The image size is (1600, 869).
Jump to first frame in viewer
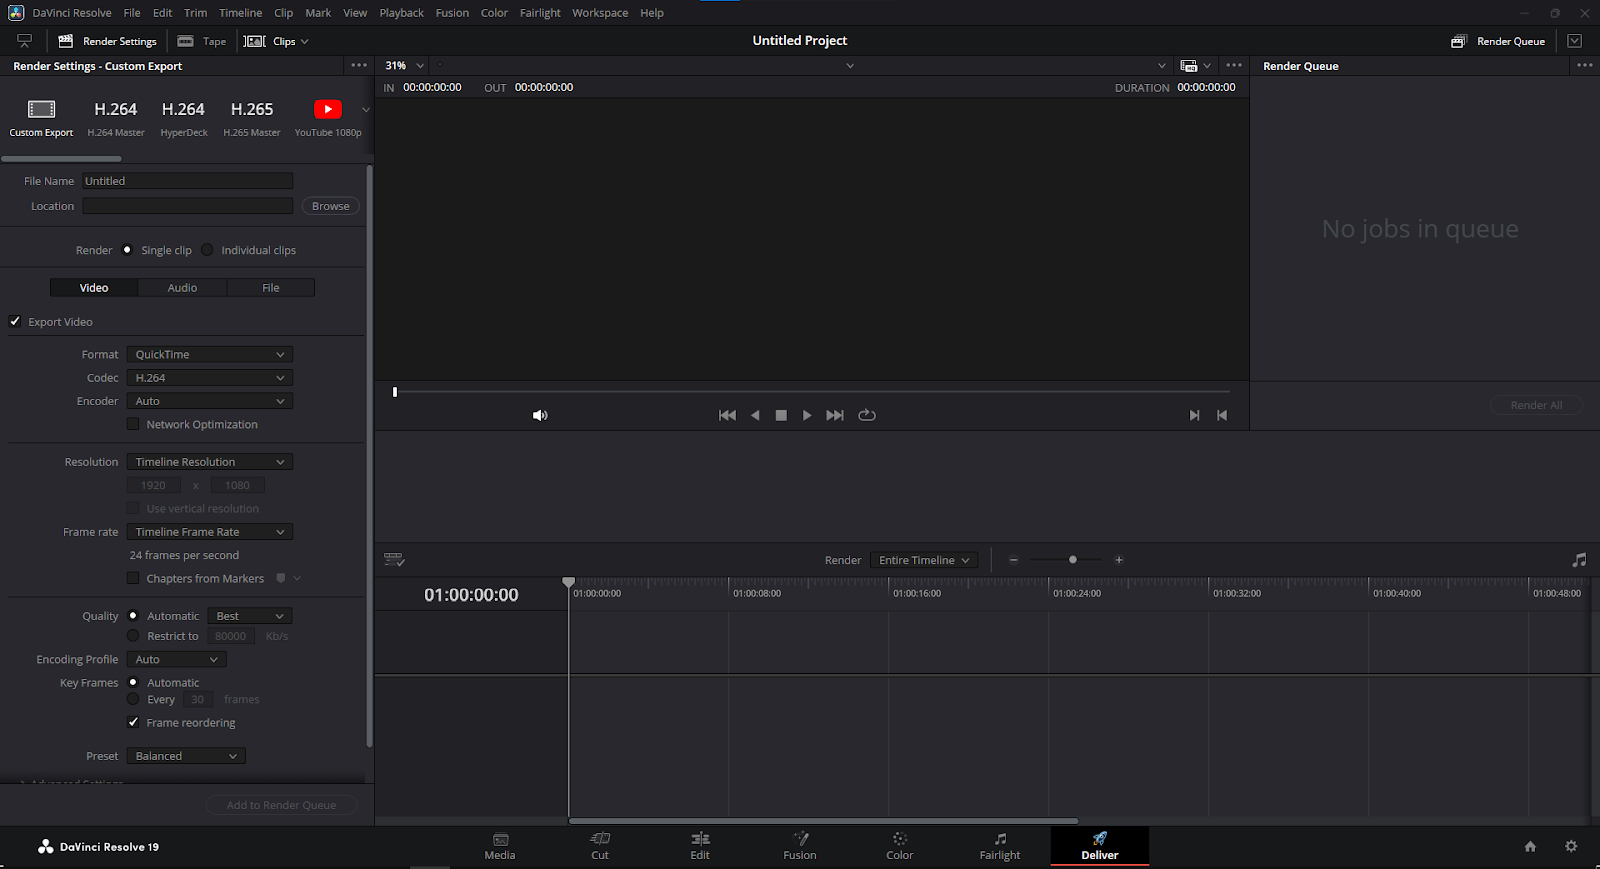click(727, 415)
